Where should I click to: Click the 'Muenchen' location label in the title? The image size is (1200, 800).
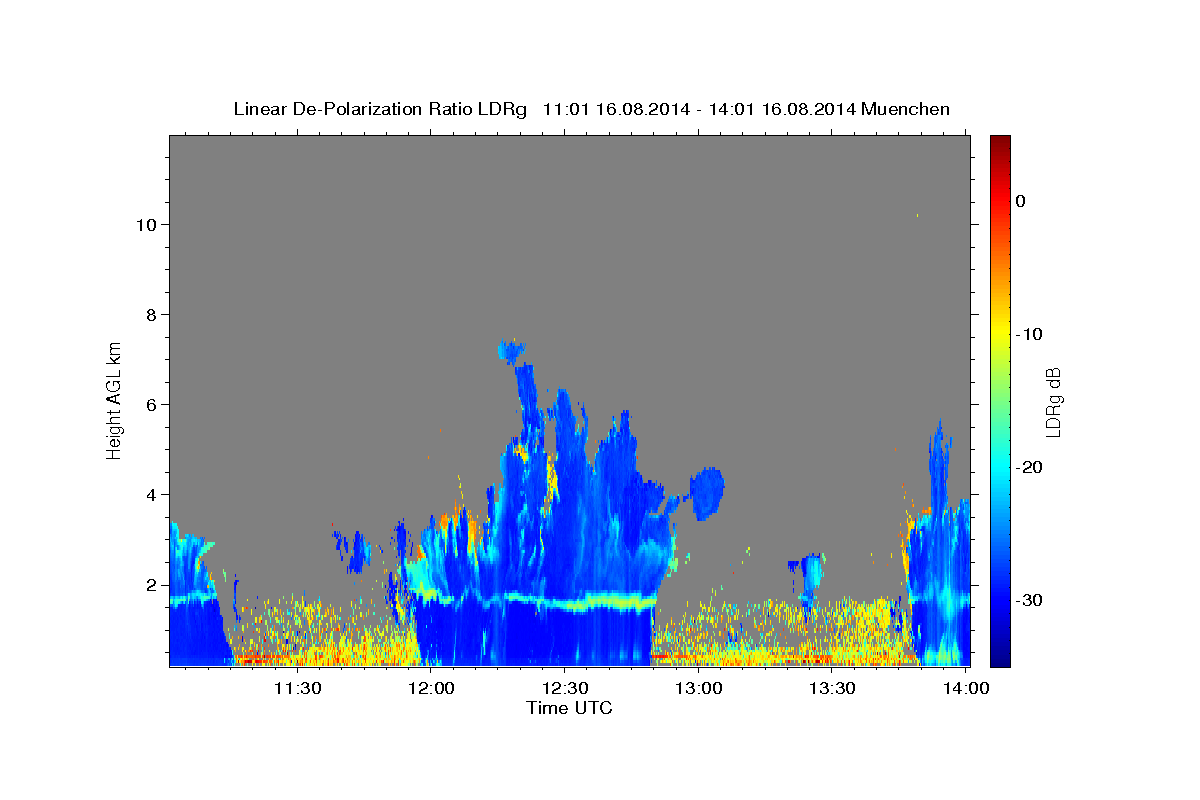click(906, 109)
